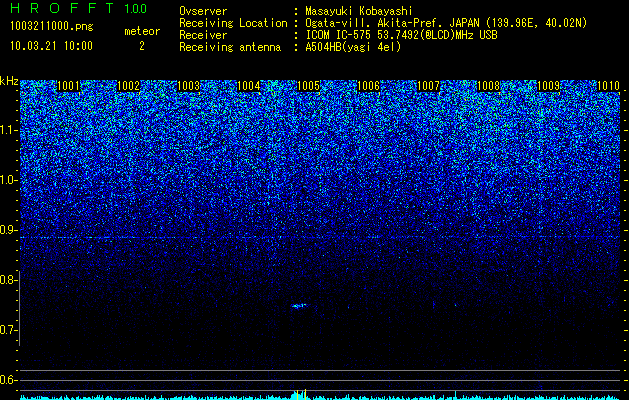Click the ICOM IC-575 receiver frequency text

[401, 35]
